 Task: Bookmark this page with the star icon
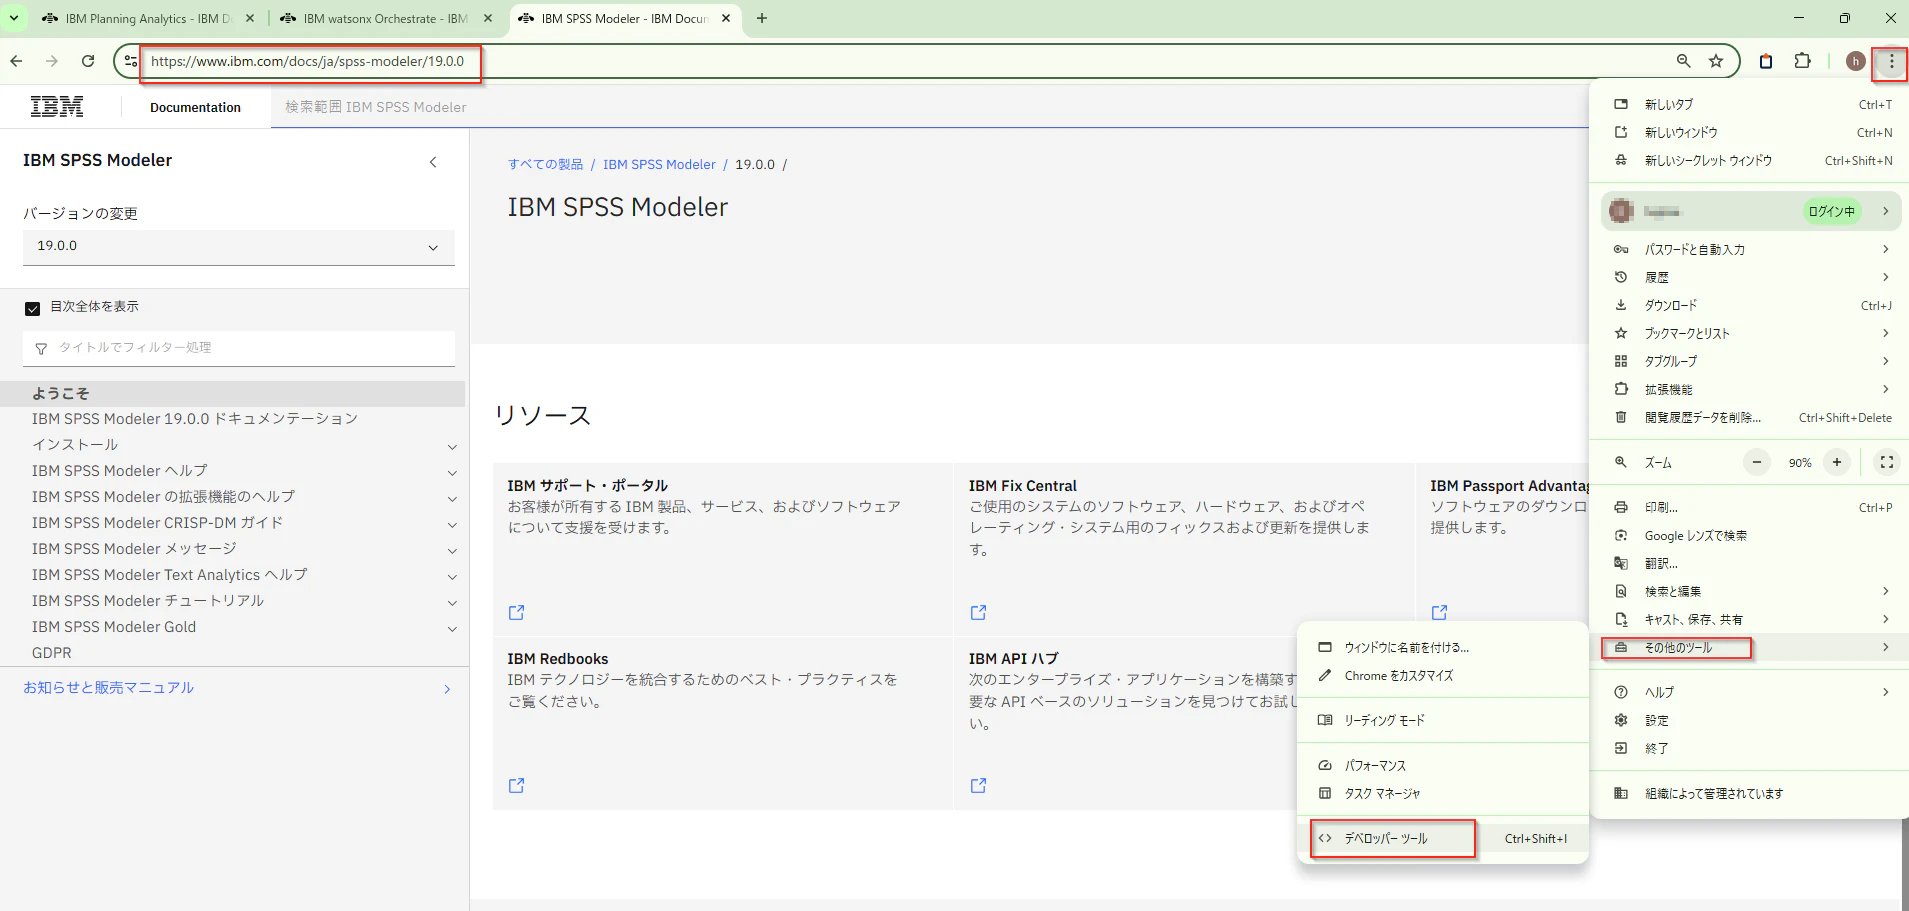[1716, 61]
